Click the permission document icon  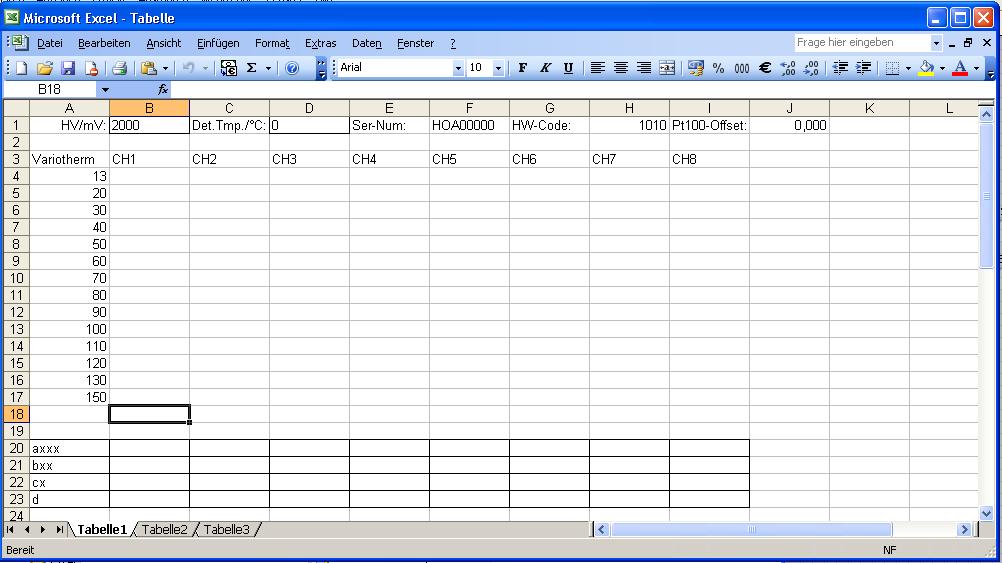(91, 68)
